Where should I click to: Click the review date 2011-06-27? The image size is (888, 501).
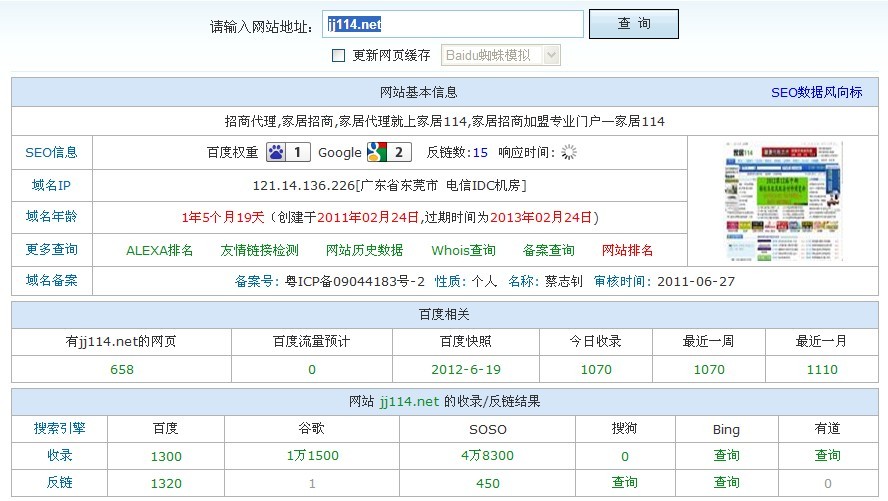696,281
